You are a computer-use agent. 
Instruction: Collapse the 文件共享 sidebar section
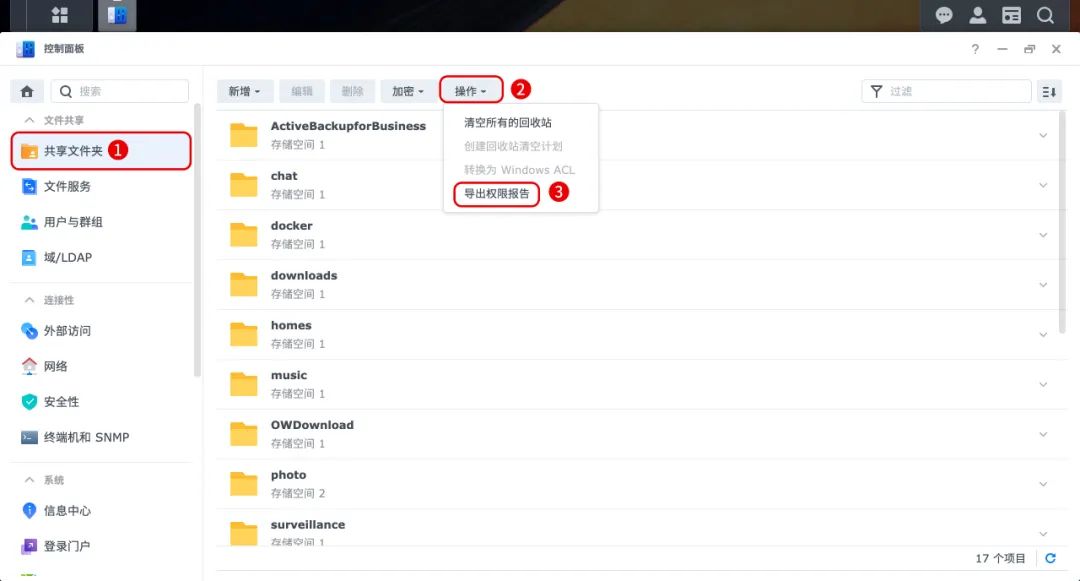28,120
